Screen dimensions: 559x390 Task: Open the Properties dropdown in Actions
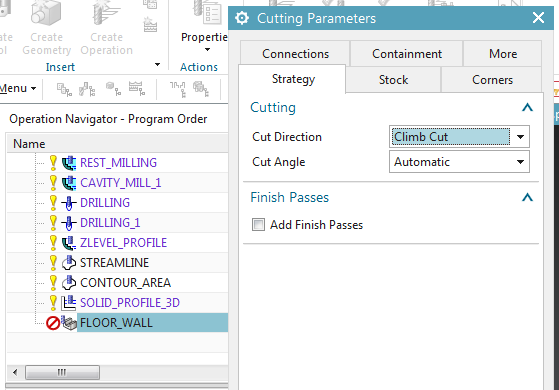pos(204,42)
